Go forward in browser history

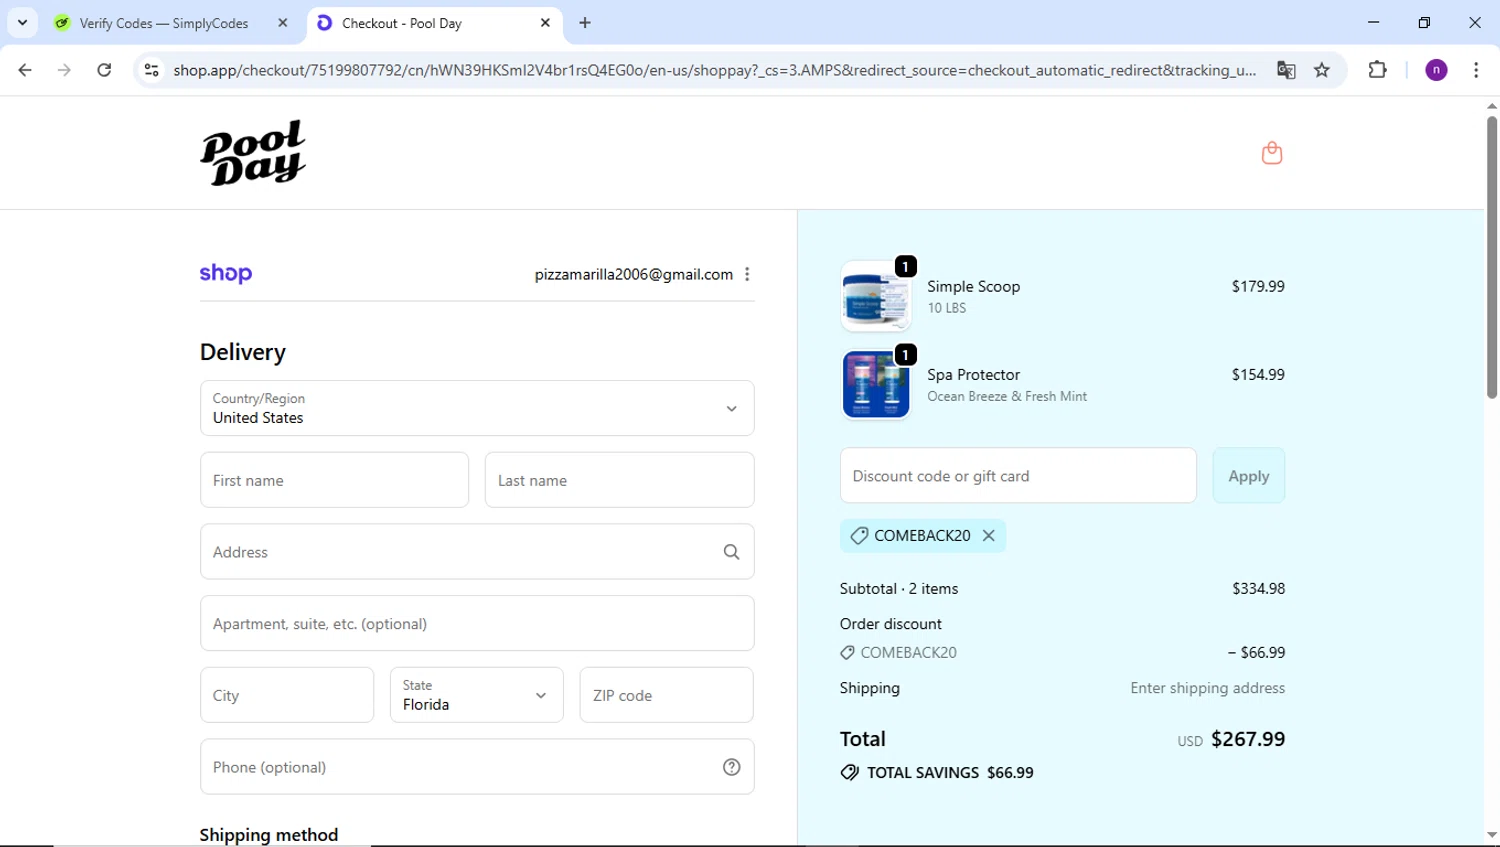64,70
